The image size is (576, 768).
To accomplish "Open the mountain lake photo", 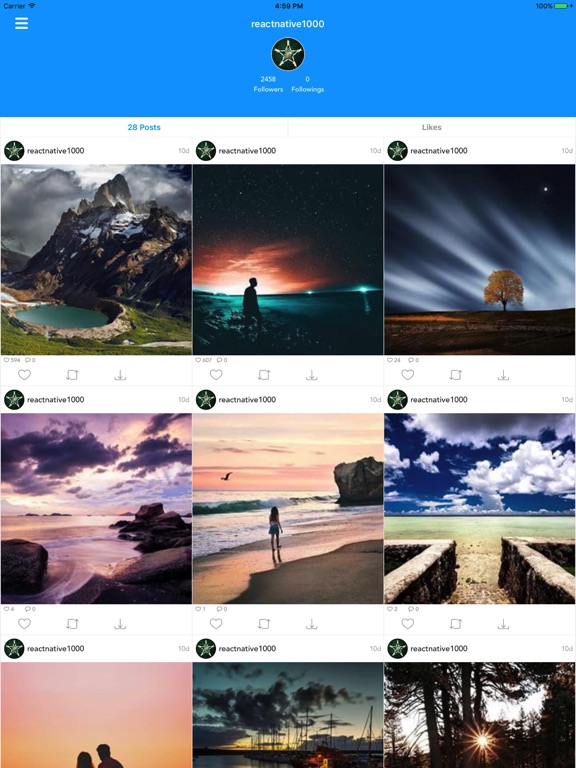I will [x=96, y=260].
